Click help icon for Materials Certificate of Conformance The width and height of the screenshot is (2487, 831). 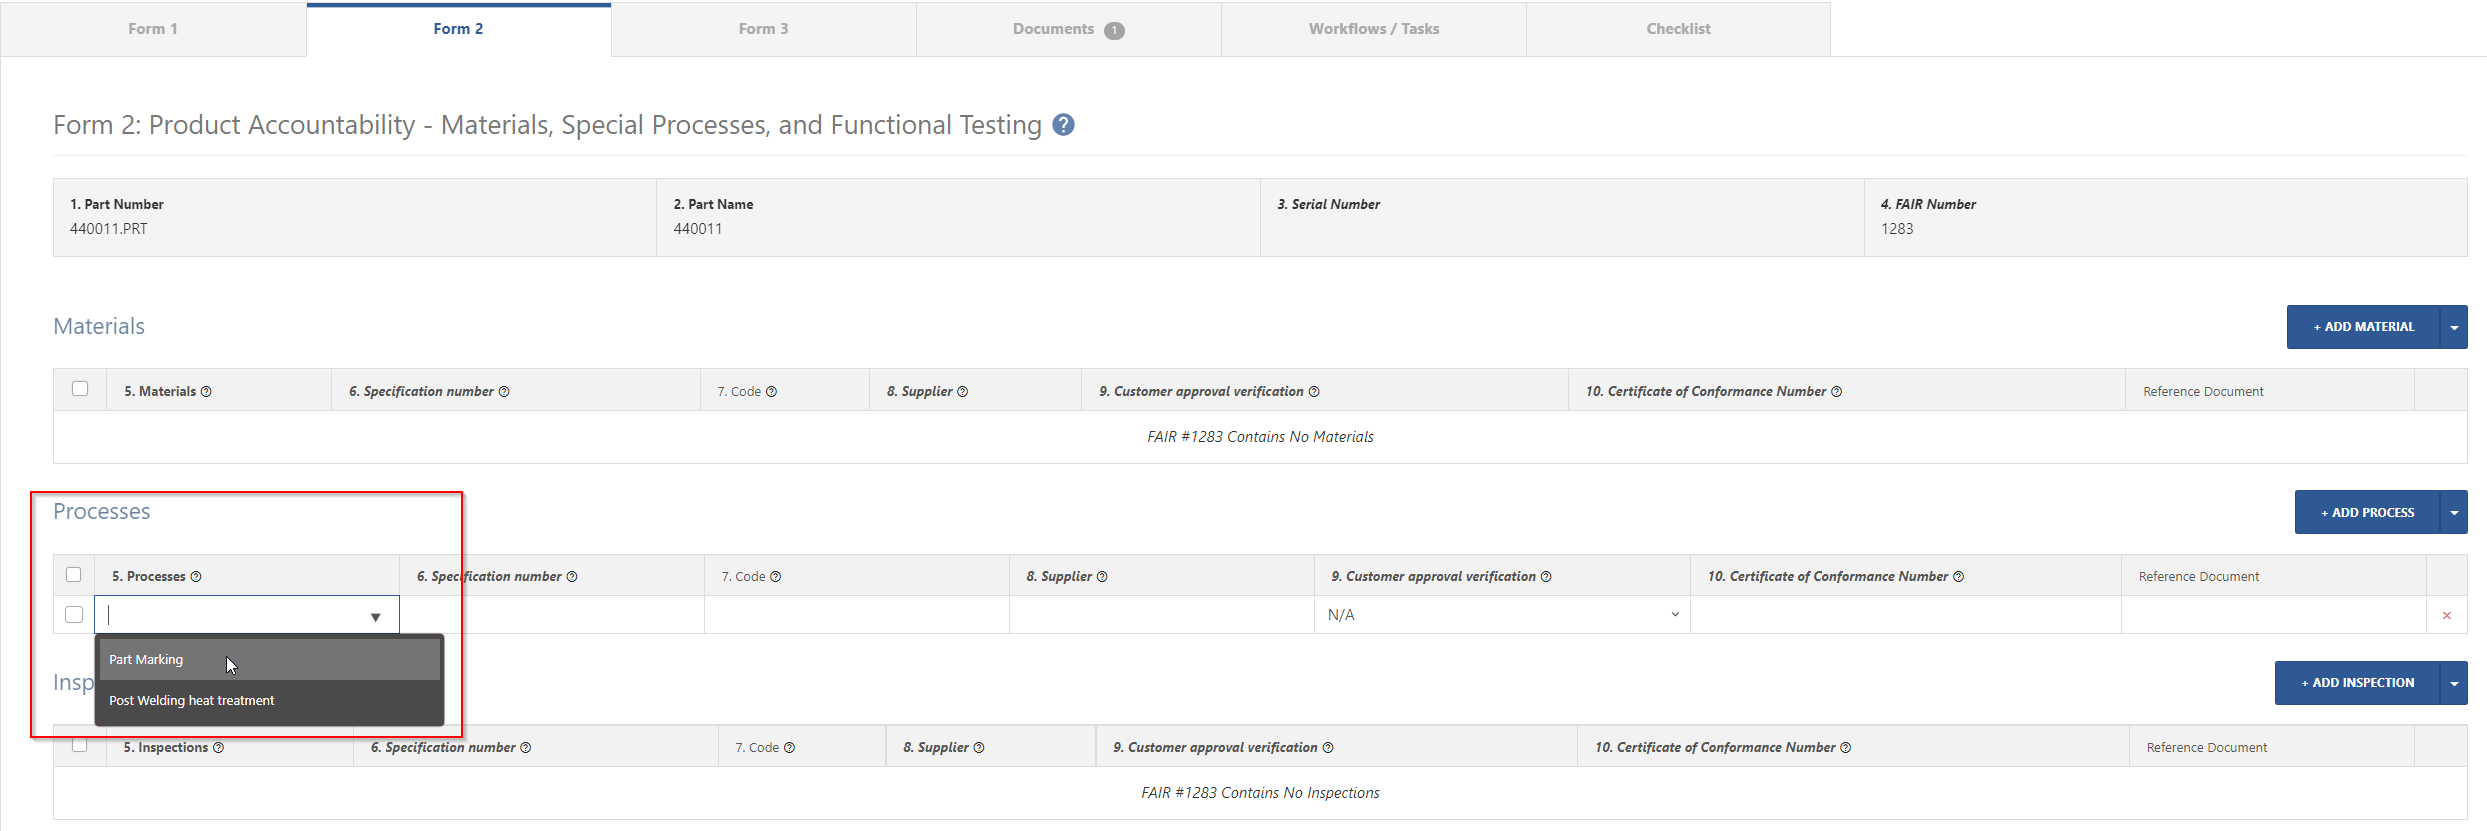[x=1836, y=392]
